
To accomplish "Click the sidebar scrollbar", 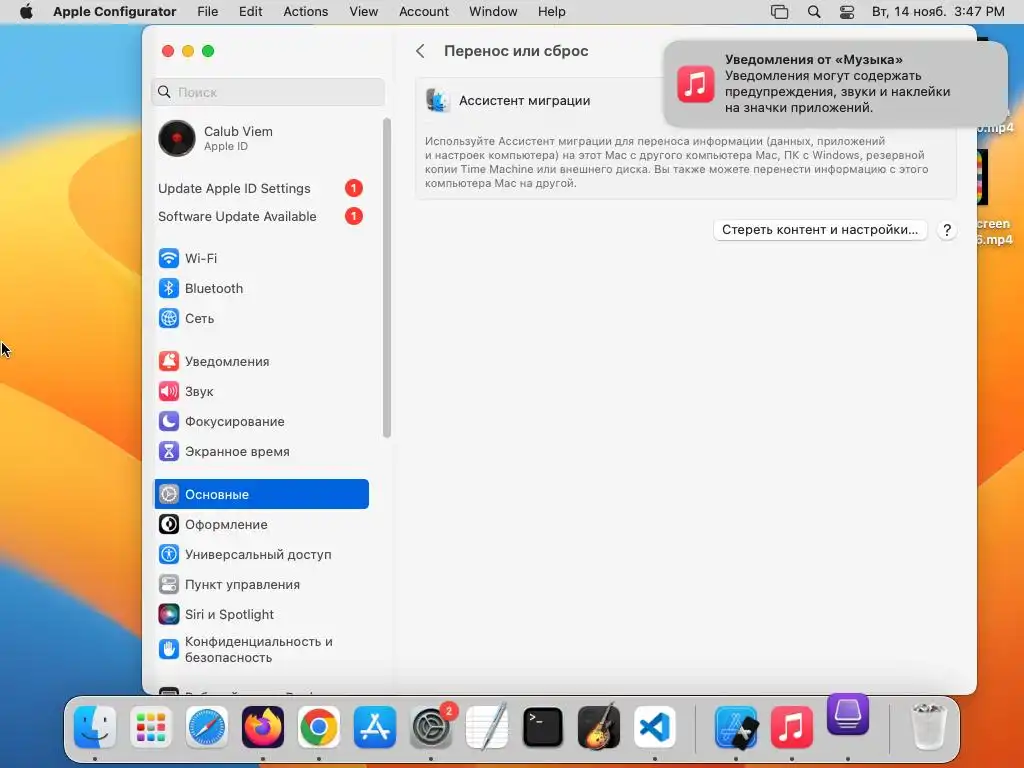I will point(387,278).
